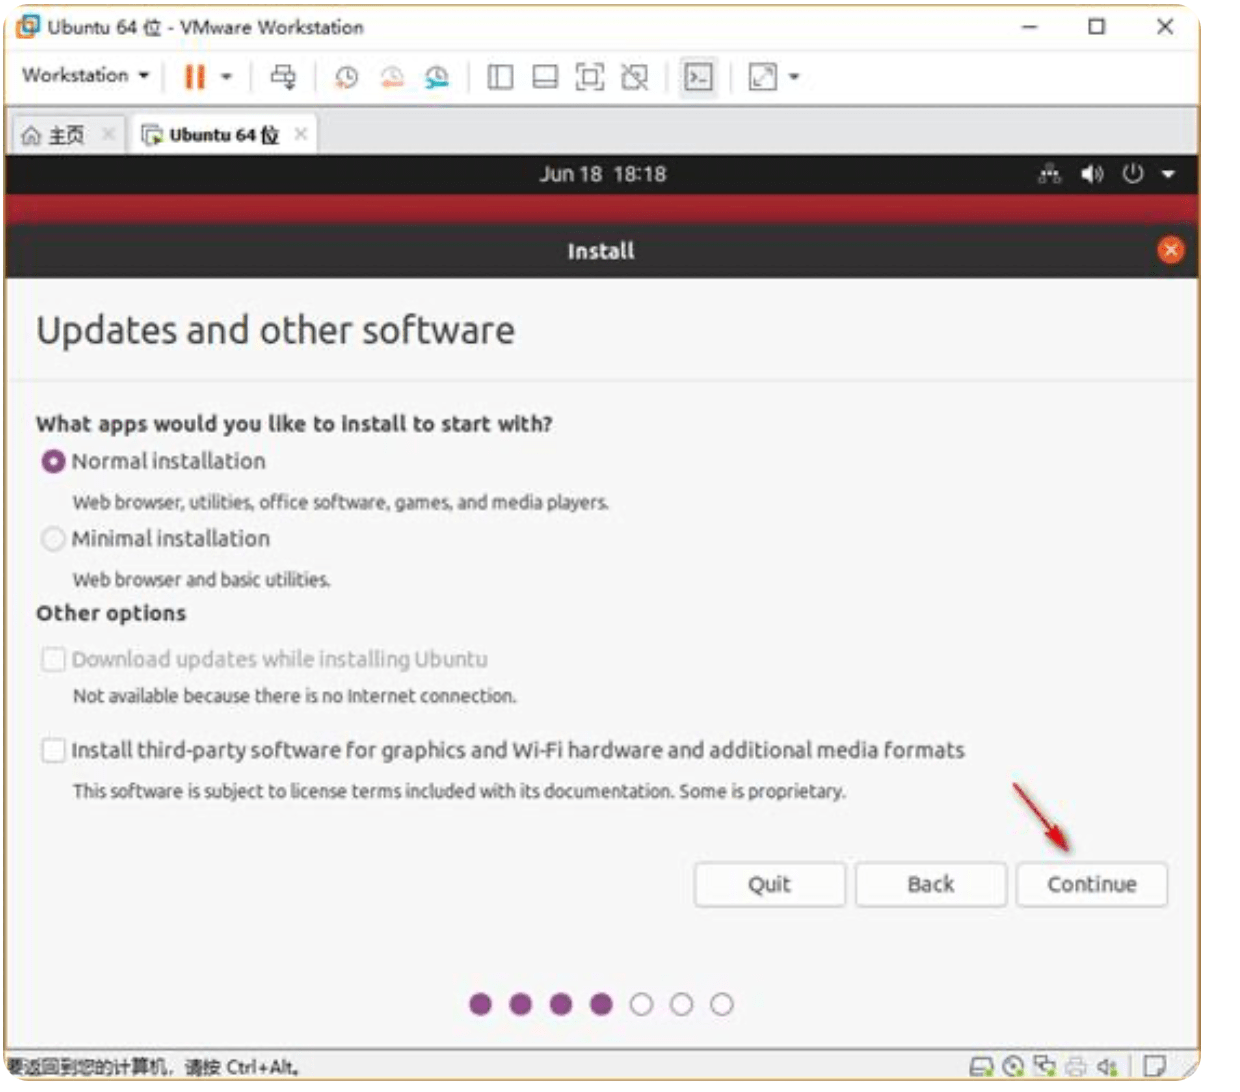The height and width of the screenshot is (1092, 1240).
Task: Expand the power options arrow beside pause
Action: coord(226,77)
